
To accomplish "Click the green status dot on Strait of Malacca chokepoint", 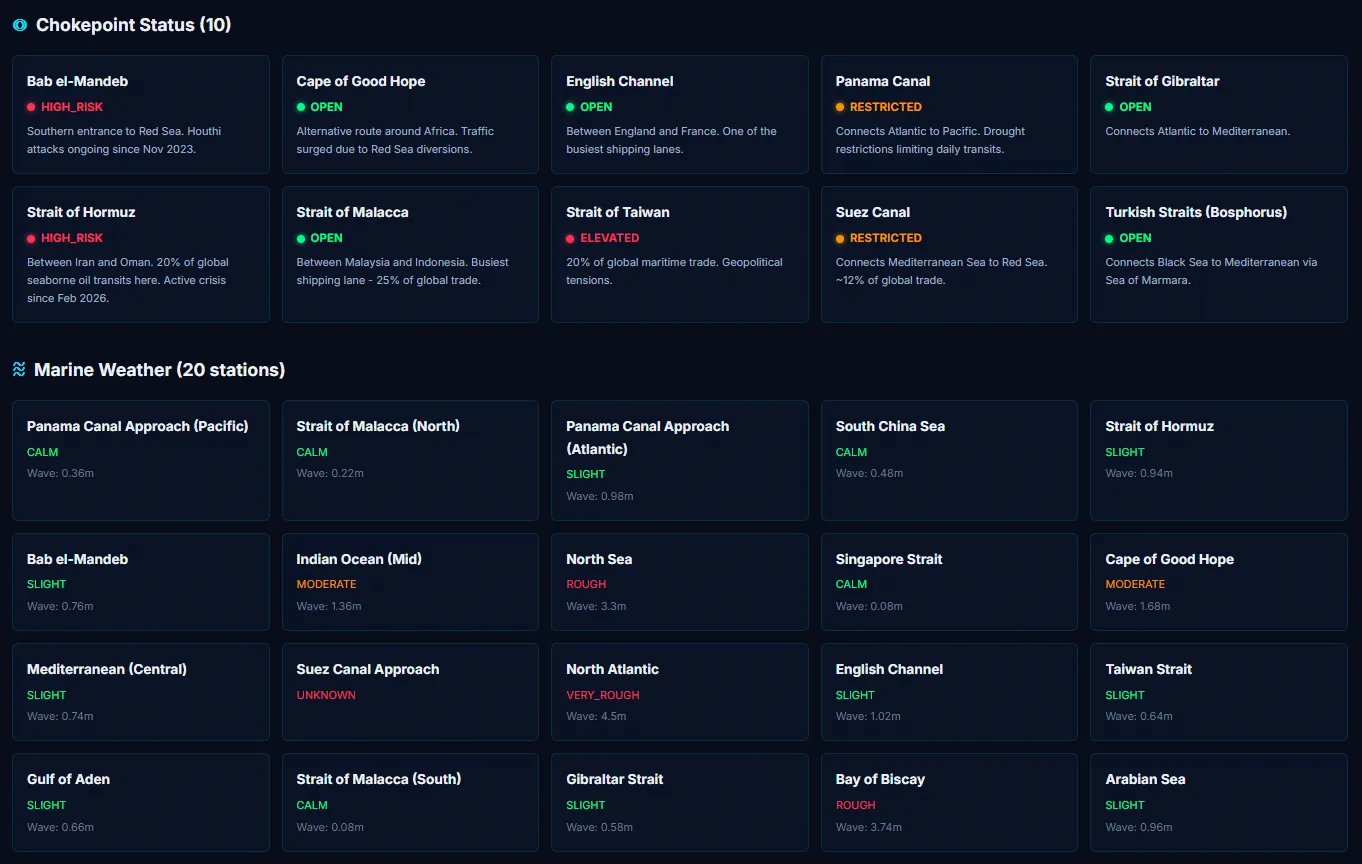I will coord(301,239).
